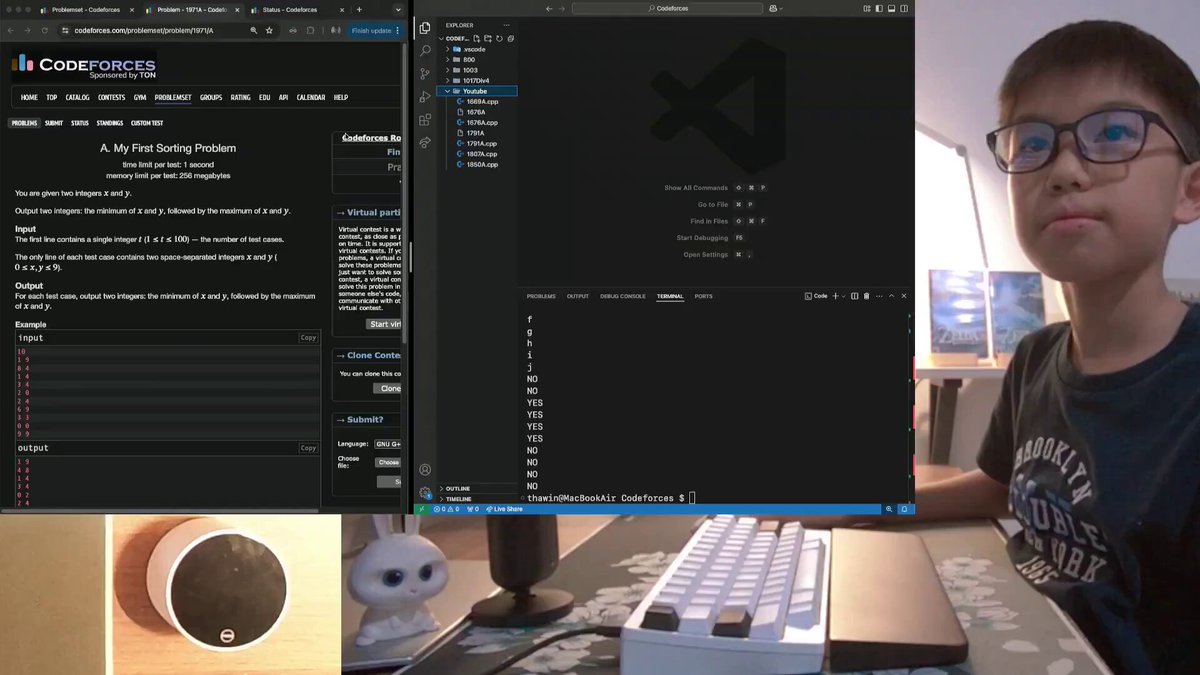Split the terminal panel

[856, 296]
